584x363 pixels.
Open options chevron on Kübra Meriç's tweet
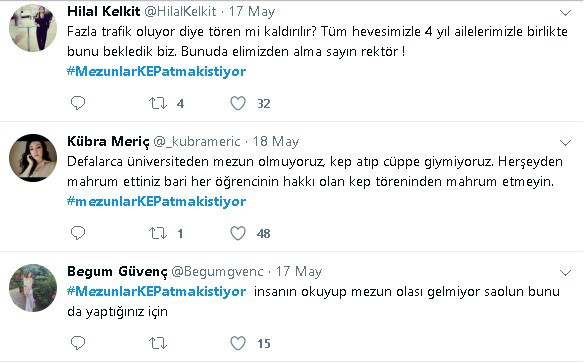[565, 143]
